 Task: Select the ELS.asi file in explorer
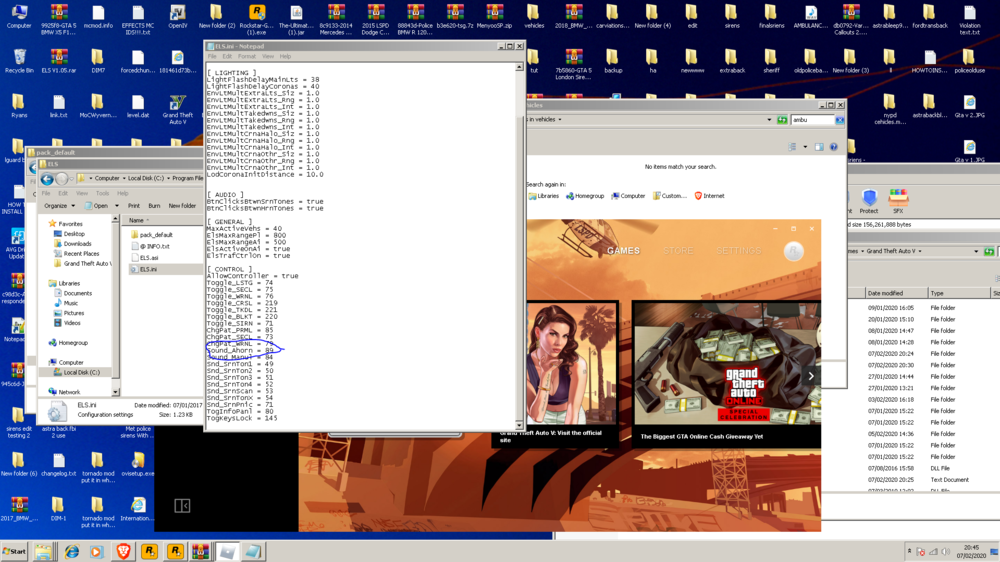pos(144,258)
